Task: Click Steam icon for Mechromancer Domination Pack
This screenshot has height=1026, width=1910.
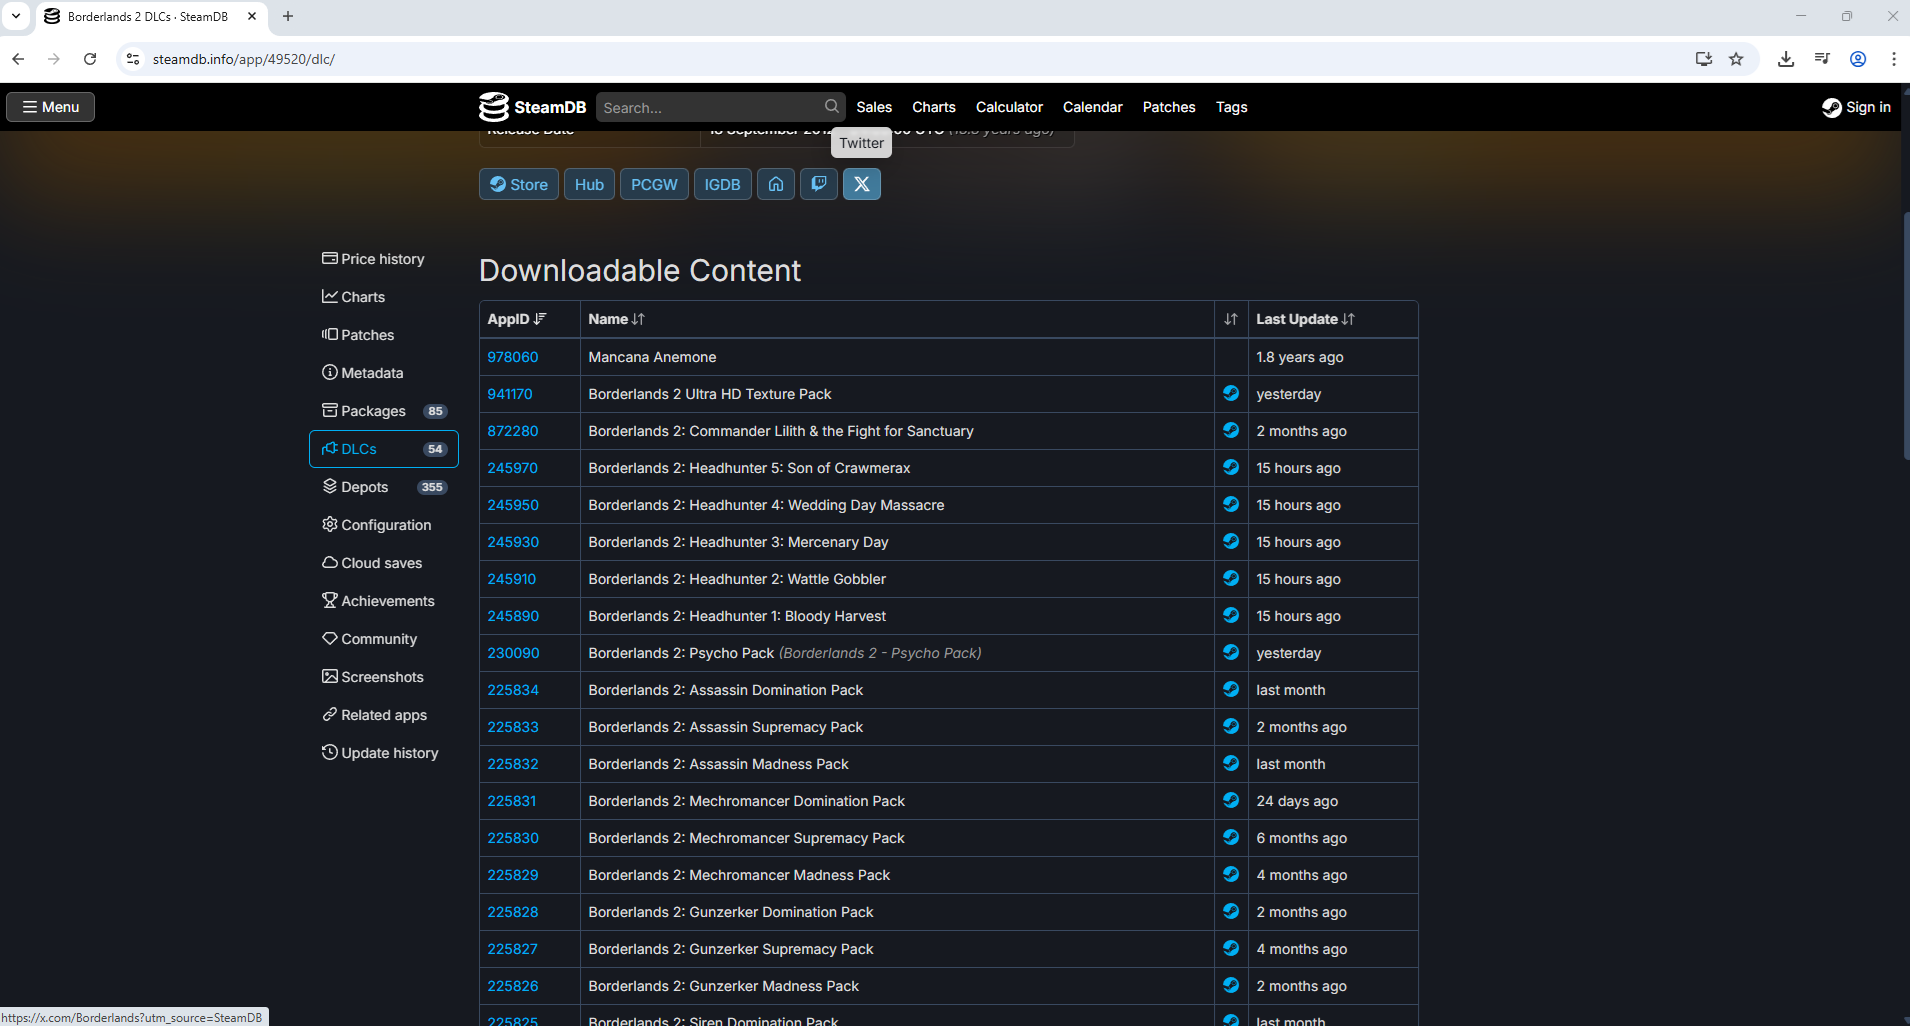Action: 1231,801
